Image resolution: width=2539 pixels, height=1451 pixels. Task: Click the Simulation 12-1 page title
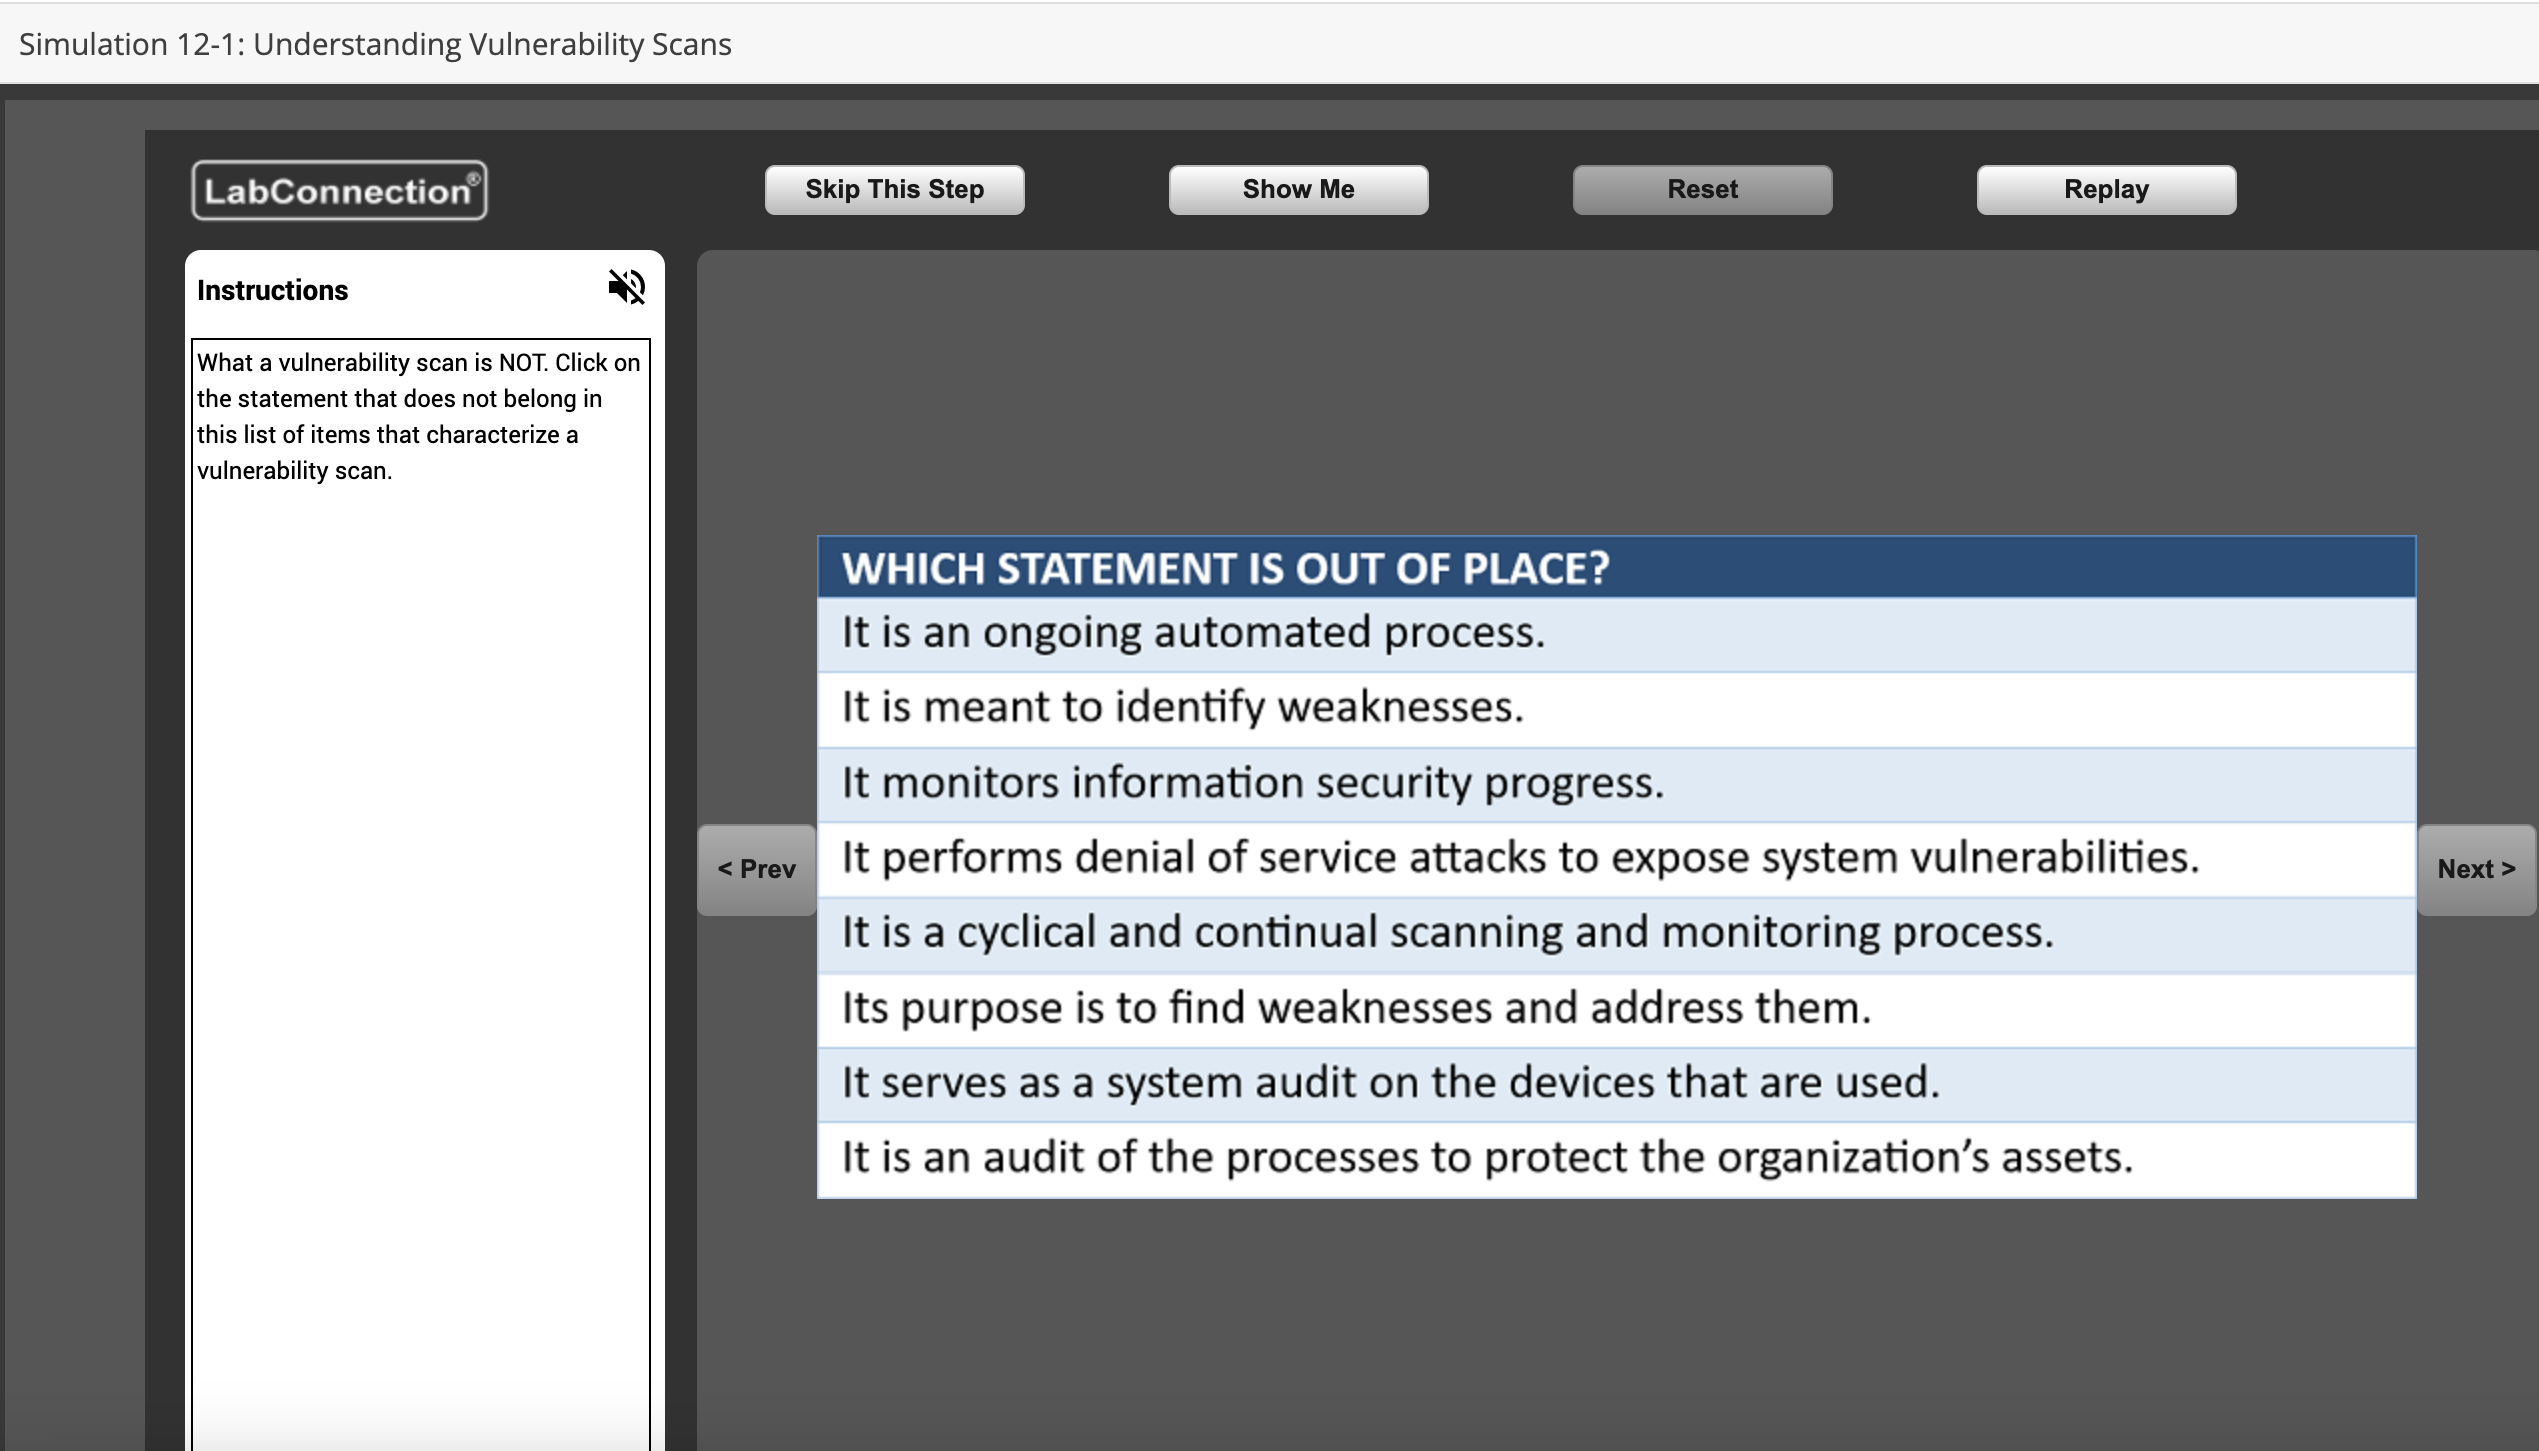coord(375,44)
